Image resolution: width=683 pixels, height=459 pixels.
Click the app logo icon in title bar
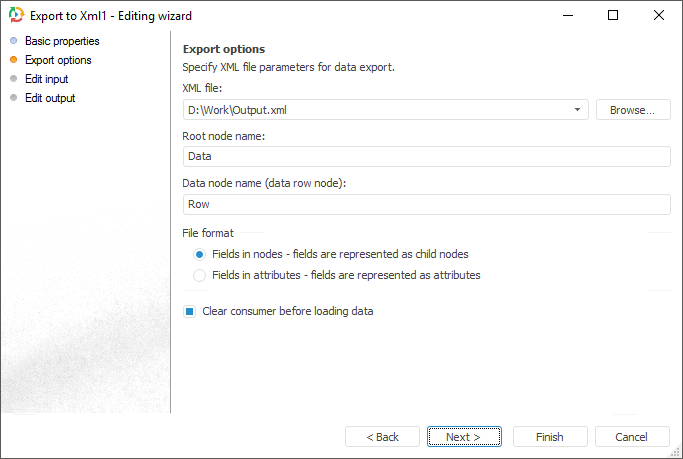coord(15,16)
